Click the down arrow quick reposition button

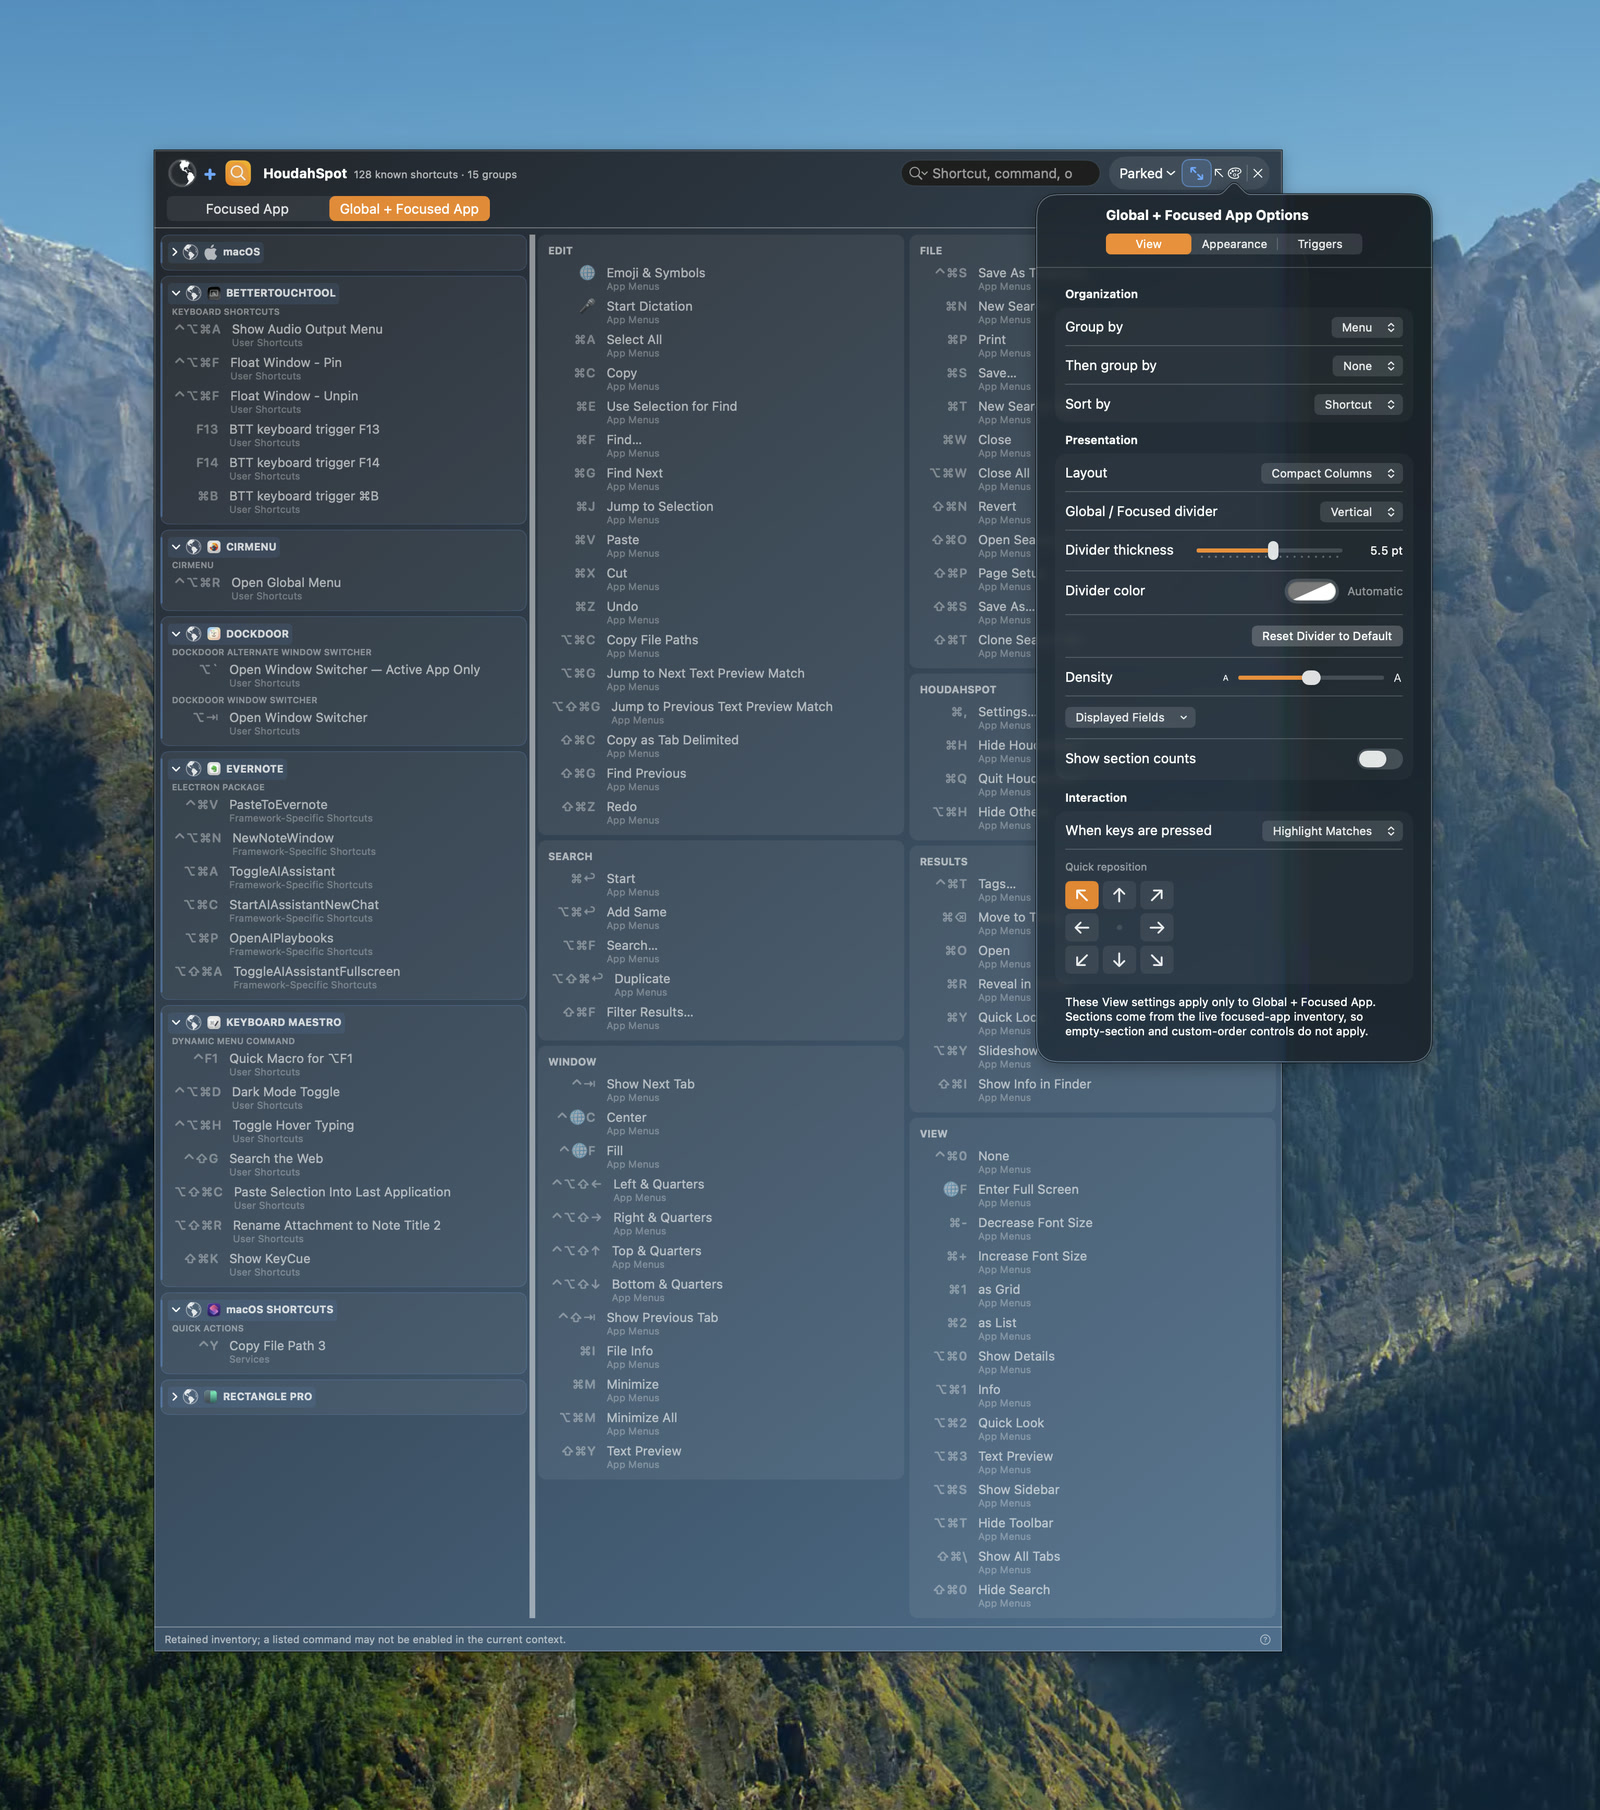coord(1119,960)
